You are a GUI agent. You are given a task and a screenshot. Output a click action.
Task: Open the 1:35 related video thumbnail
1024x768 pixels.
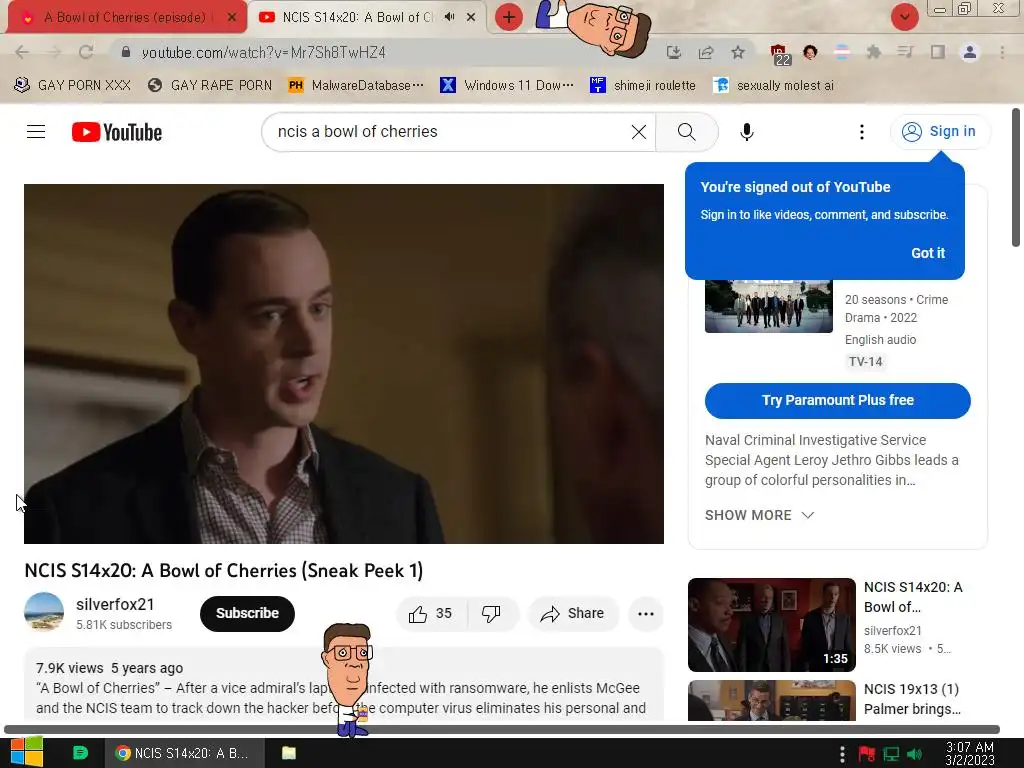point(771,624)
